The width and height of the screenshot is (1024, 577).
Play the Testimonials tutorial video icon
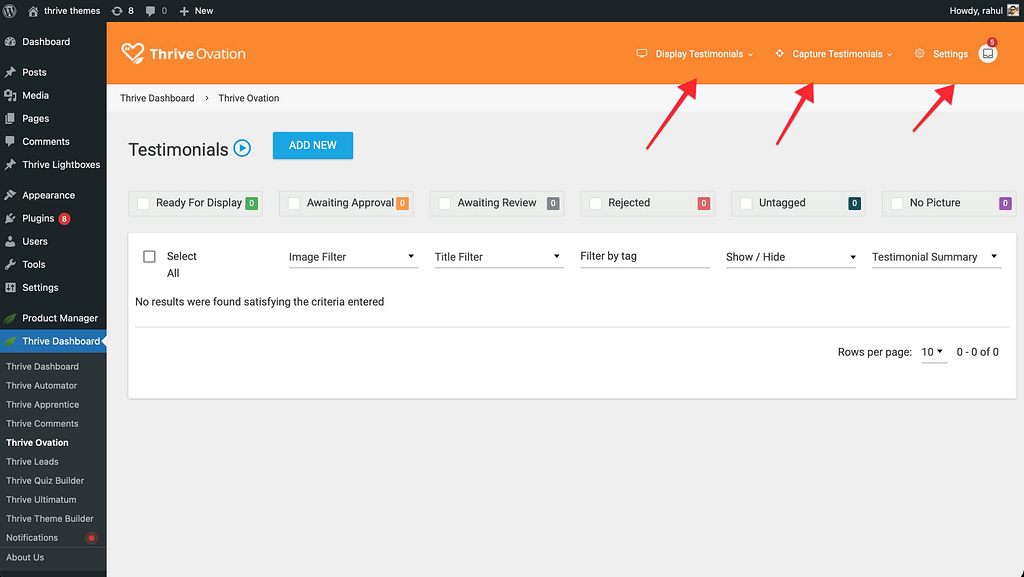(x=242, y=148)
